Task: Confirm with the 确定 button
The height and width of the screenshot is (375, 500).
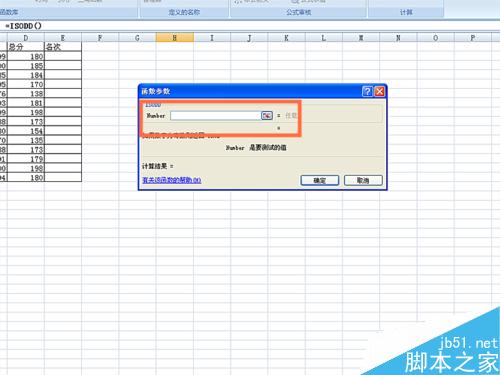Action: (320, 180)
